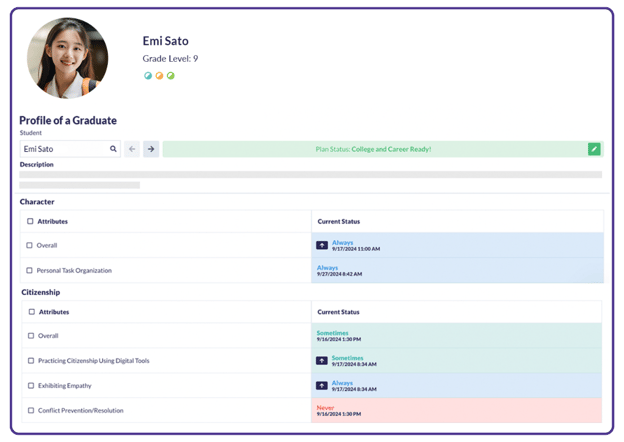Click the Character section heading

(x=37, y=202)
